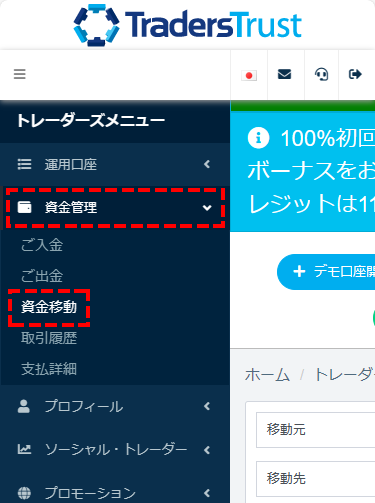Open the envelope messages icon
Image resolution: width=375 pixels, height=503 pixels.
284,74
